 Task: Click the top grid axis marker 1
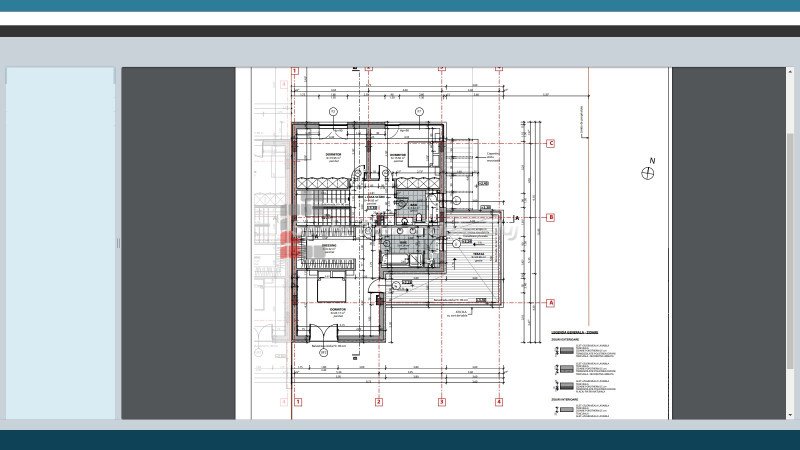296,72
